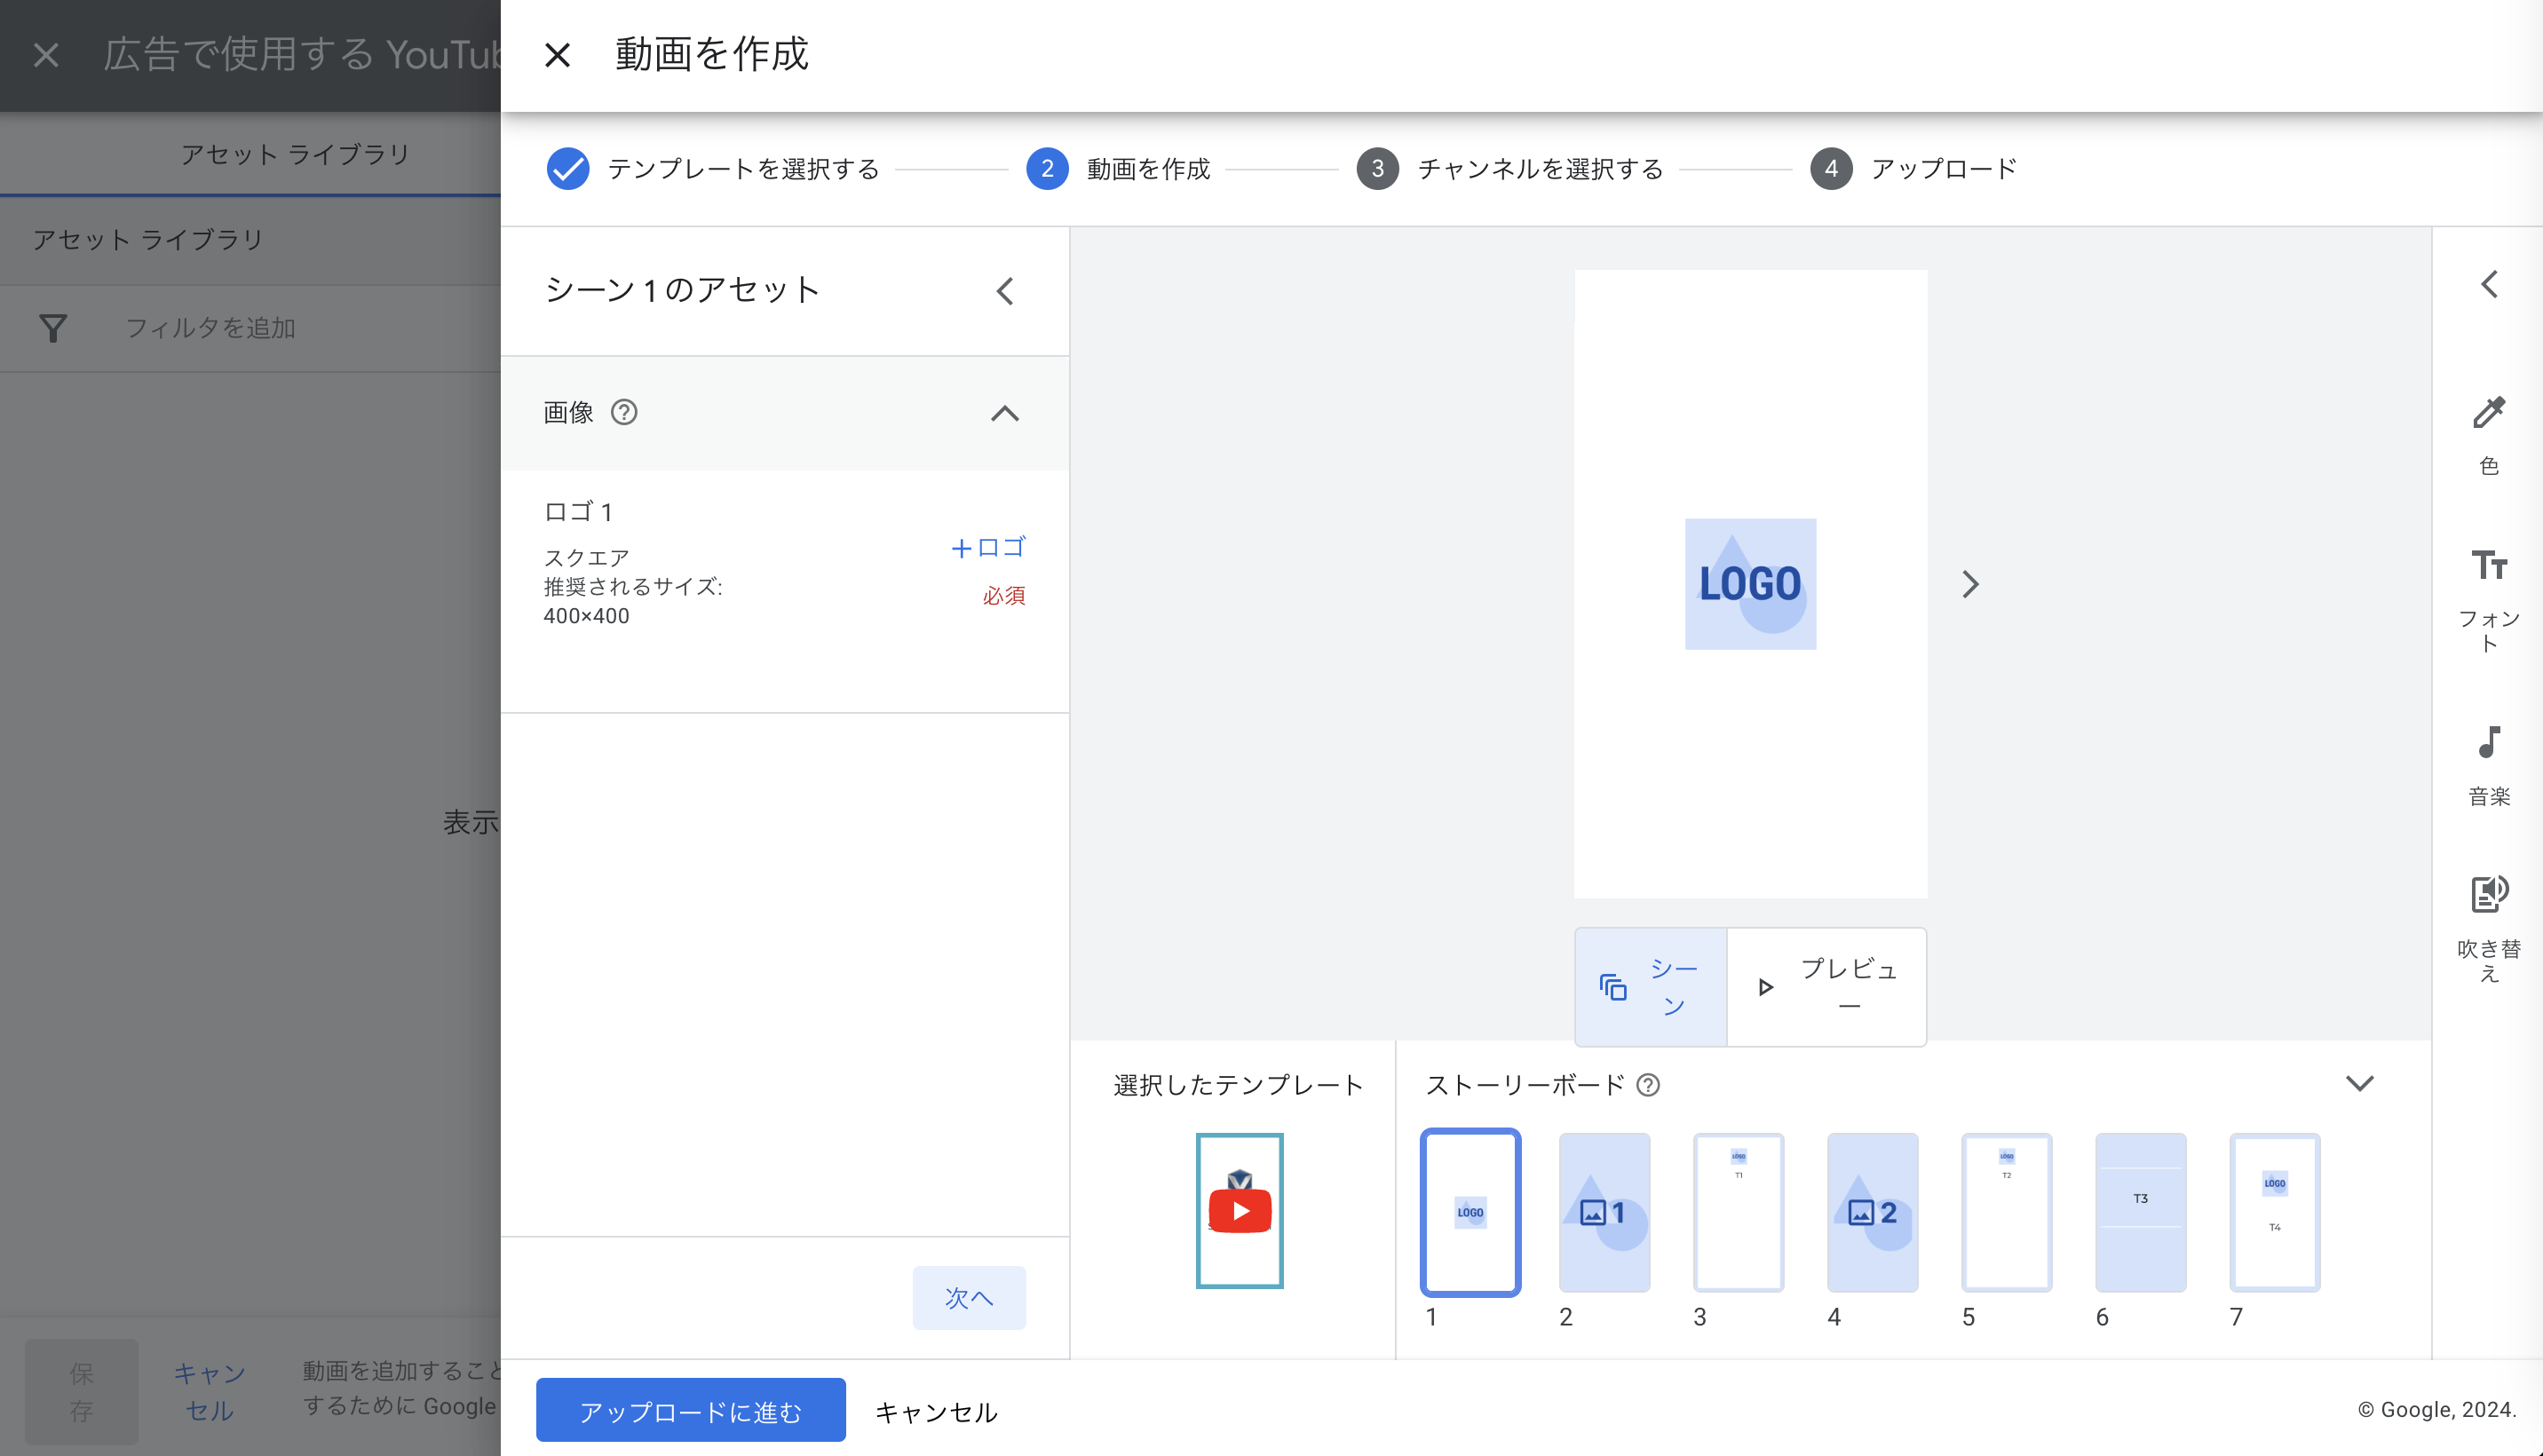Viewport: 2543px width, 1456px height.
Task: Switch to プレビュー playback mode
Action: 1827,987
